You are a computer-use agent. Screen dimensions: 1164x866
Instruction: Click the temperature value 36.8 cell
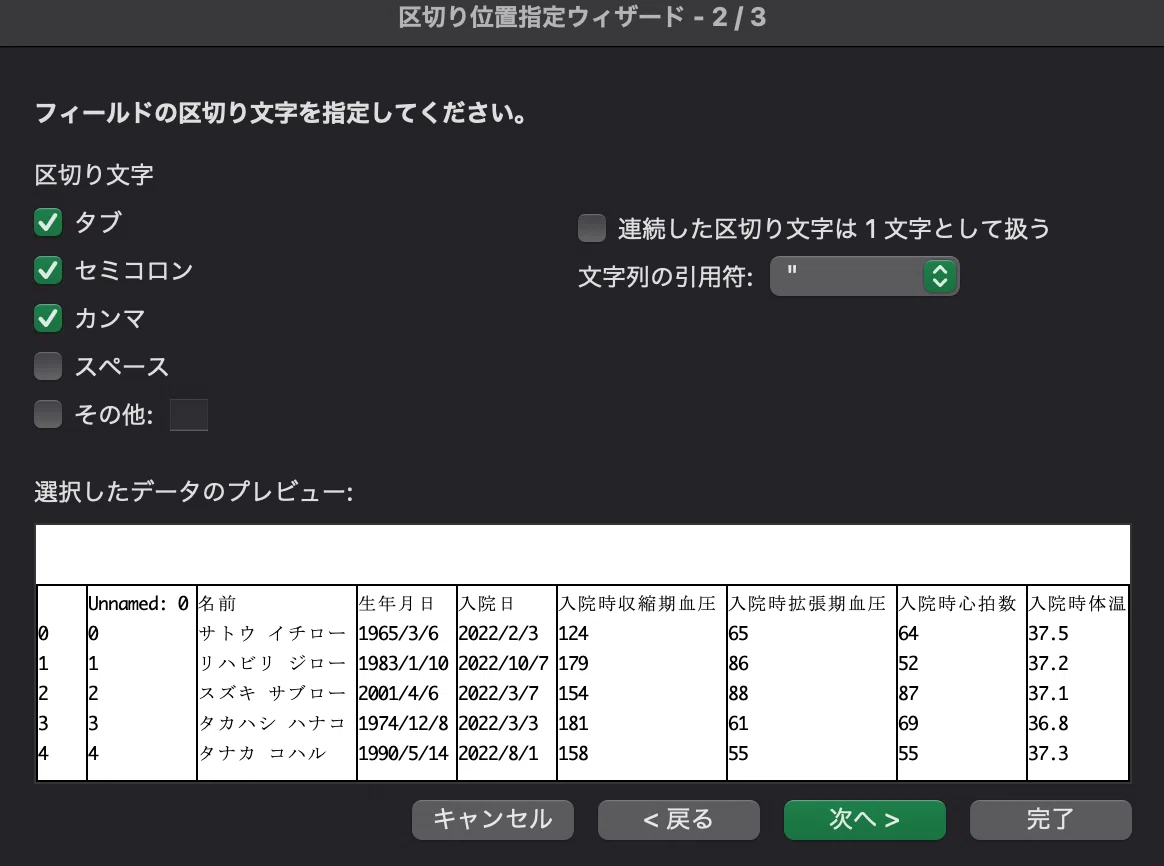tap(1048, 723)
